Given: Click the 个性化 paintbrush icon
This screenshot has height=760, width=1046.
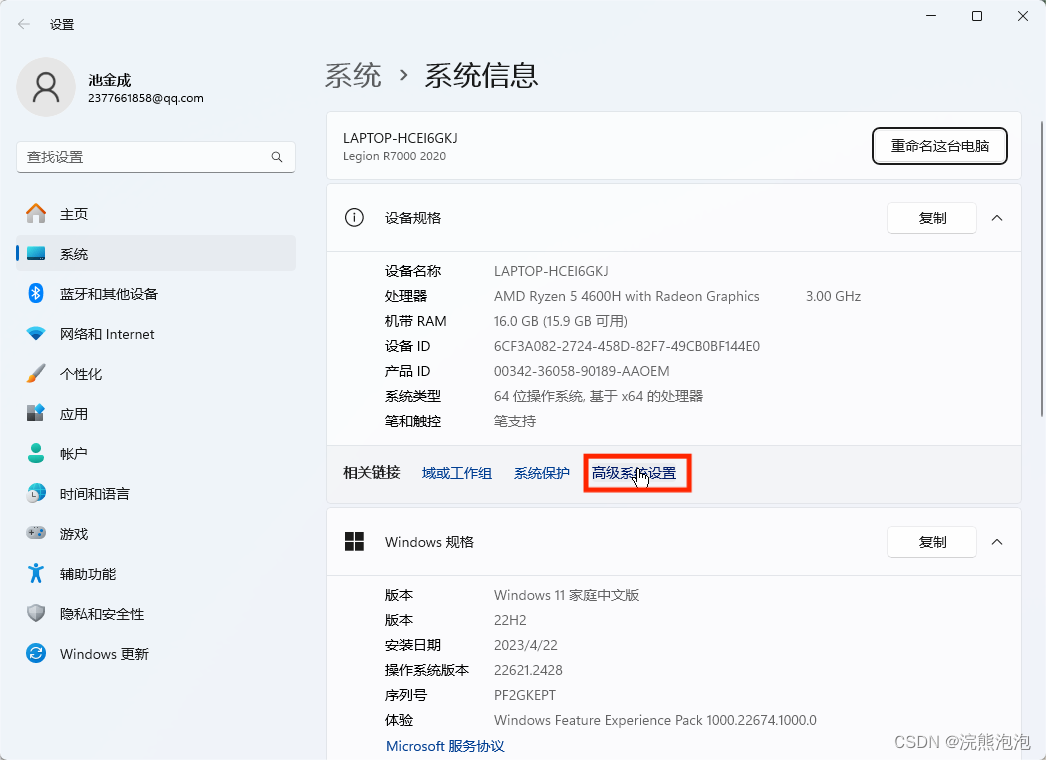Looking at the screenshot, I should [36, 374].
